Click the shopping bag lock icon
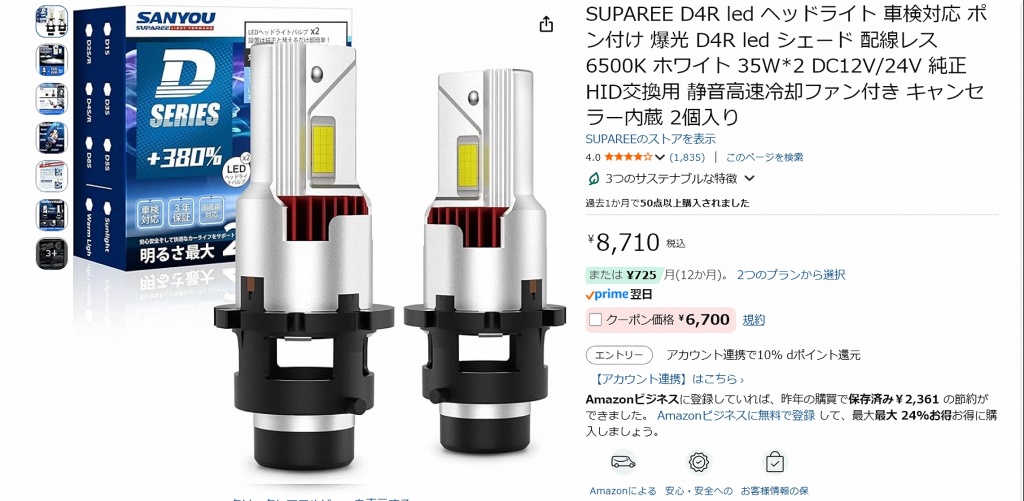The width and height of the screenshot is (1024, 501). pyautogui.click(x=775, y=462)
